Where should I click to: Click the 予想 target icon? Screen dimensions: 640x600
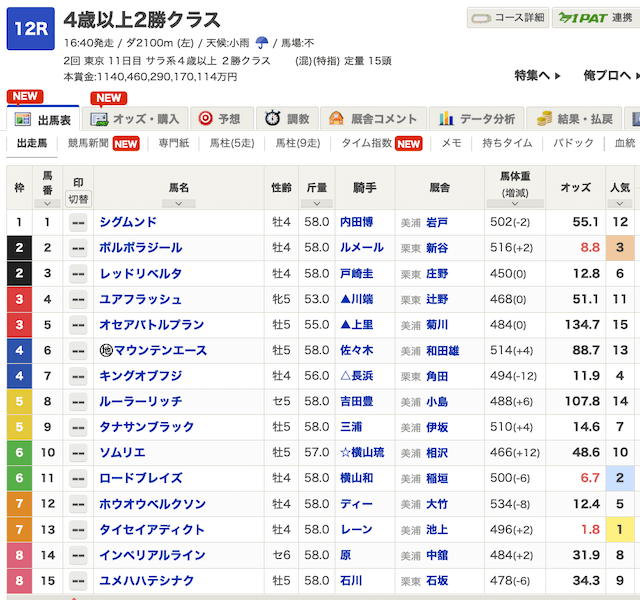[x=205, y=119]
